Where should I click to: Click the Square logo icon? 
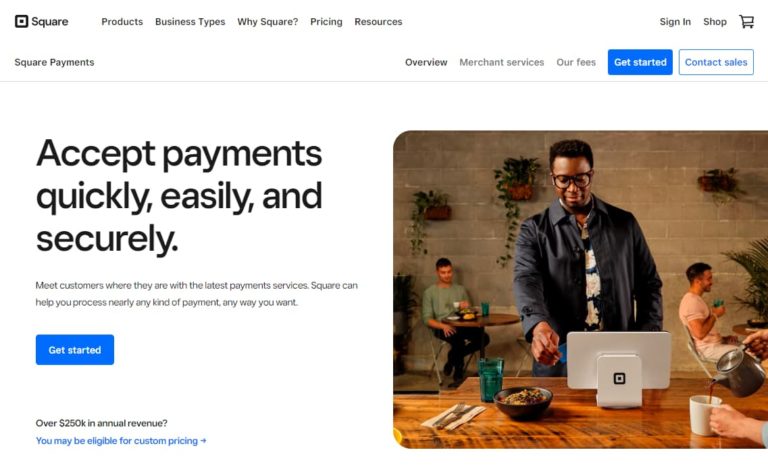(x=22, y=22)
